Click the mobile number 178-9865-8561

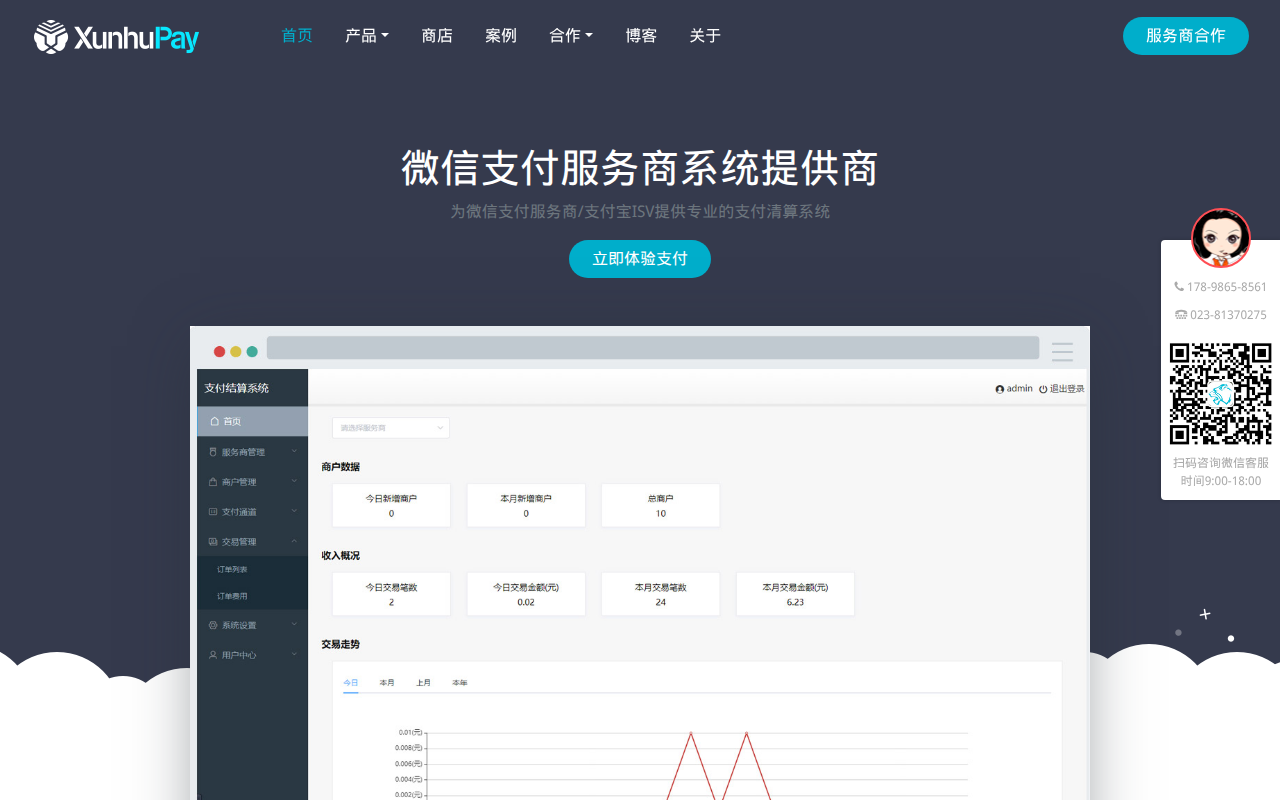click(1227, 287)
